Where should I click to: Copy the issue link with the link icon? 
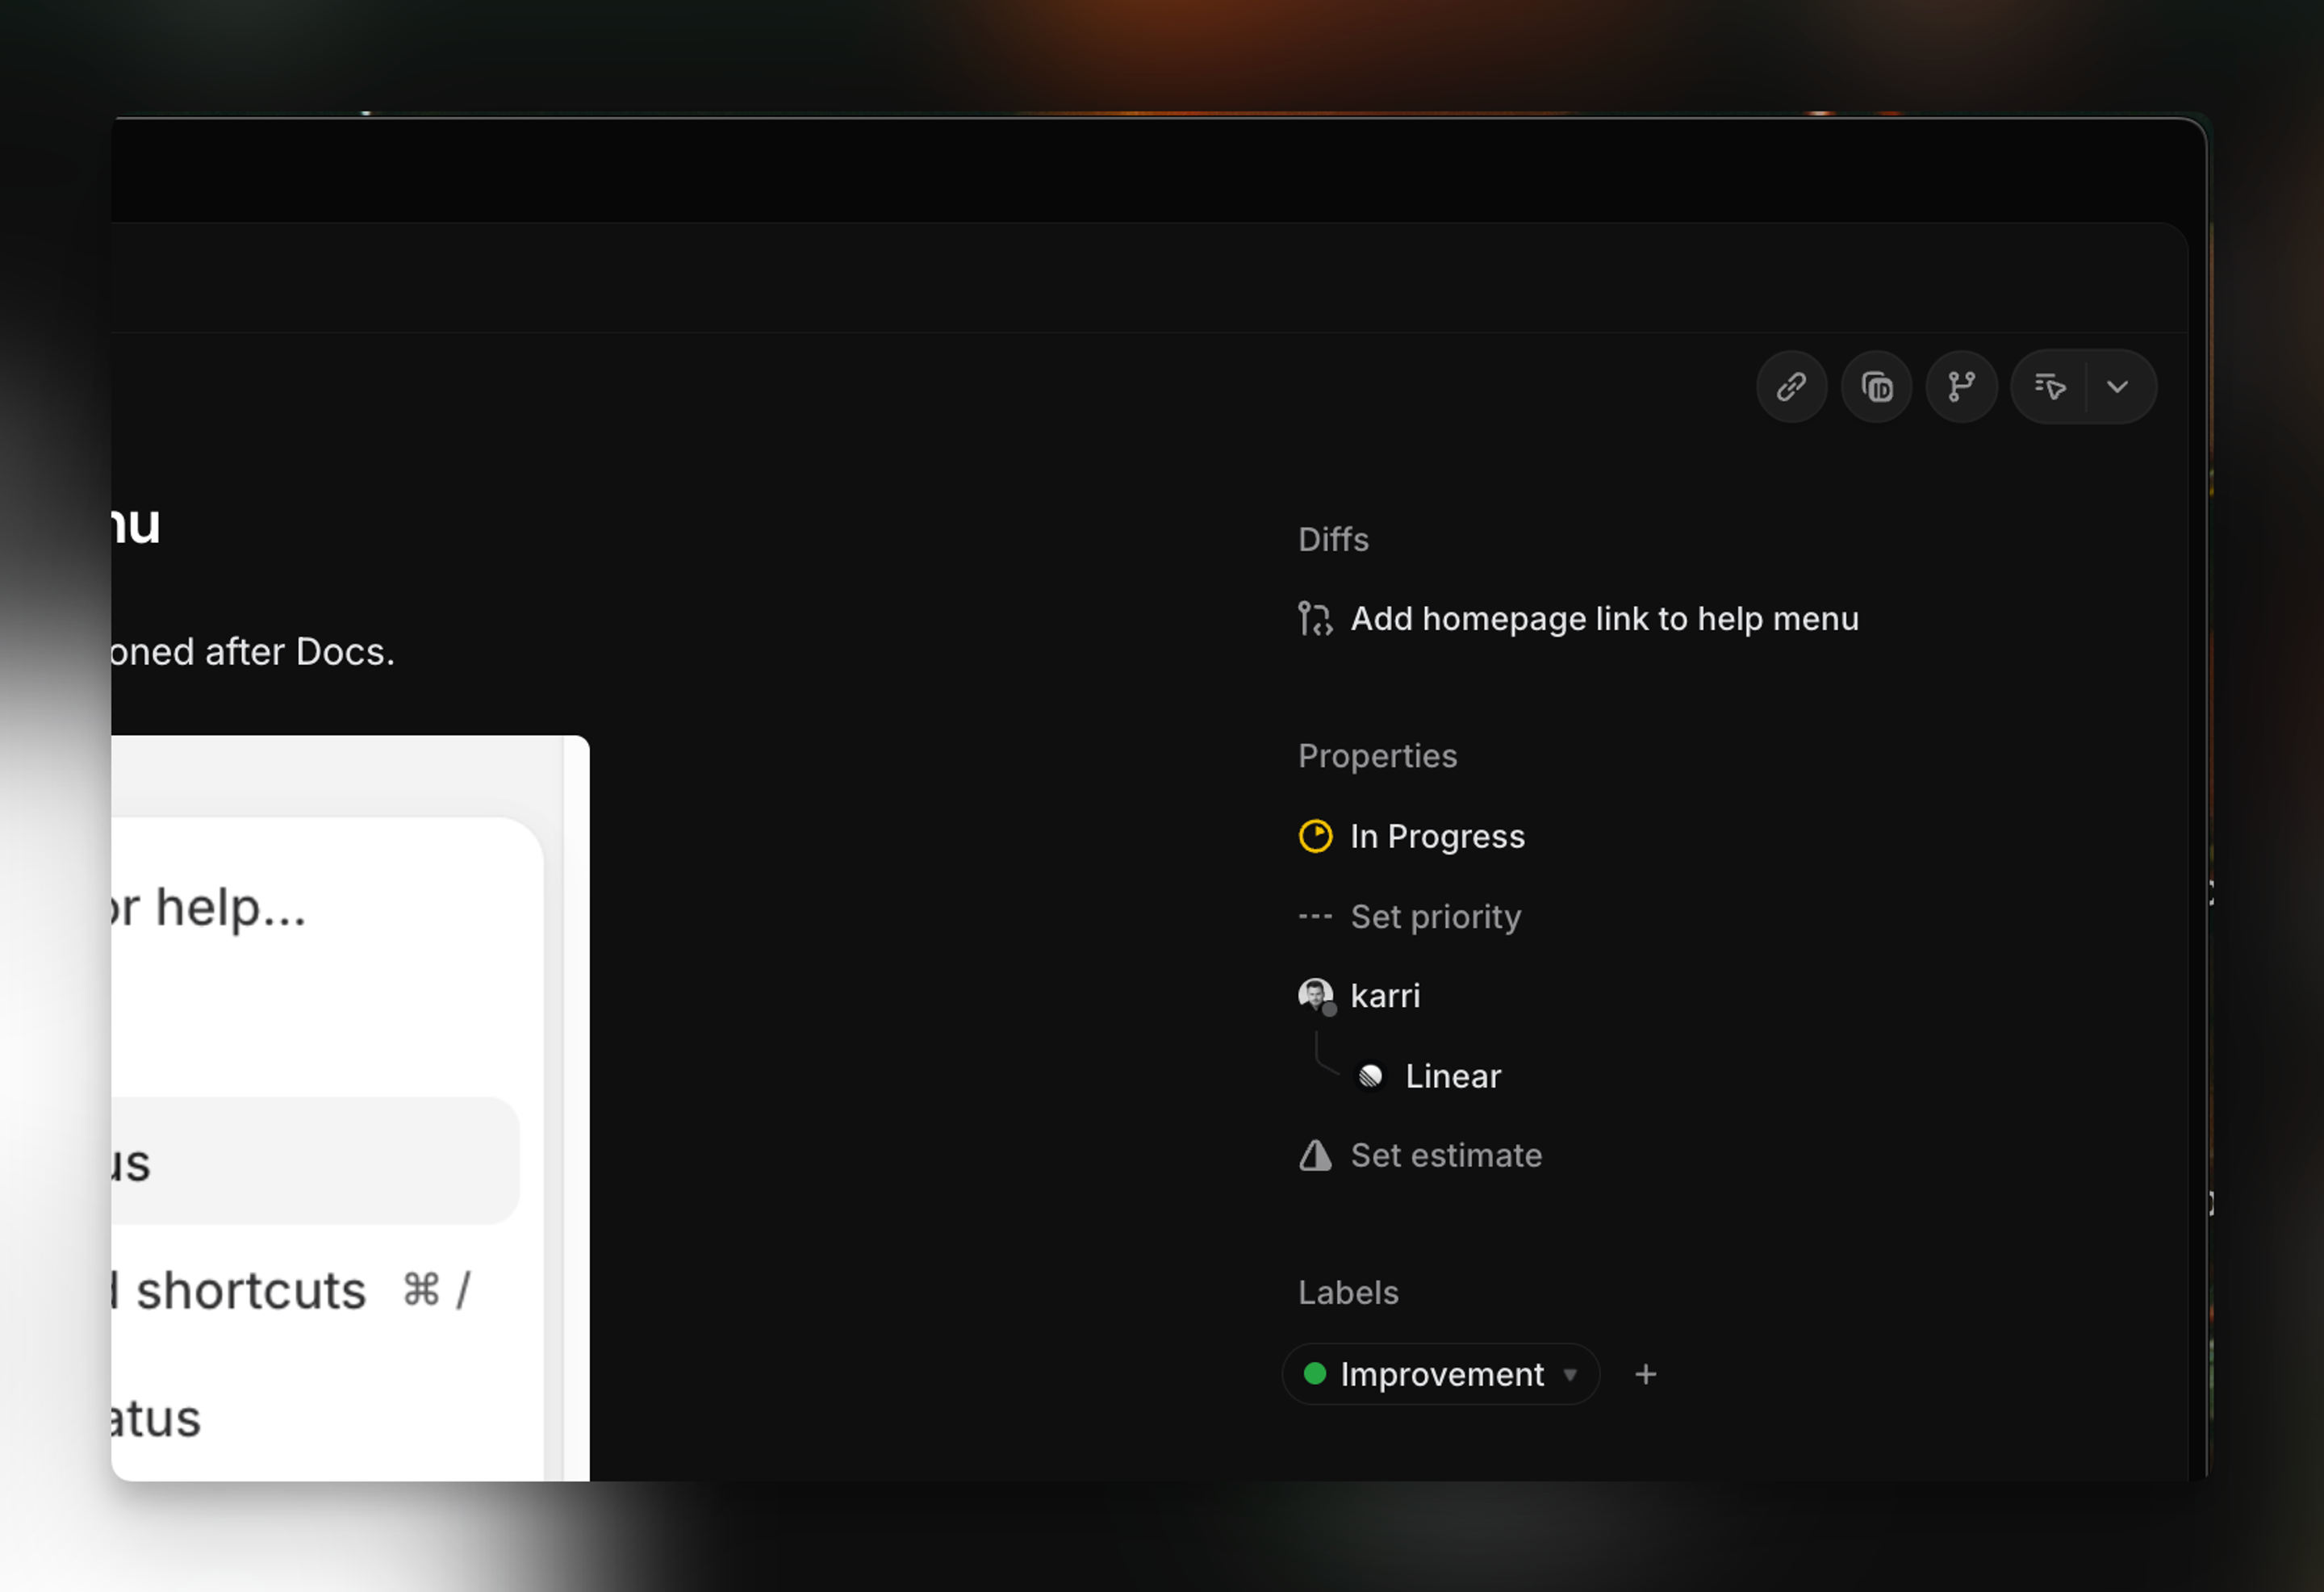[1791, 387]
